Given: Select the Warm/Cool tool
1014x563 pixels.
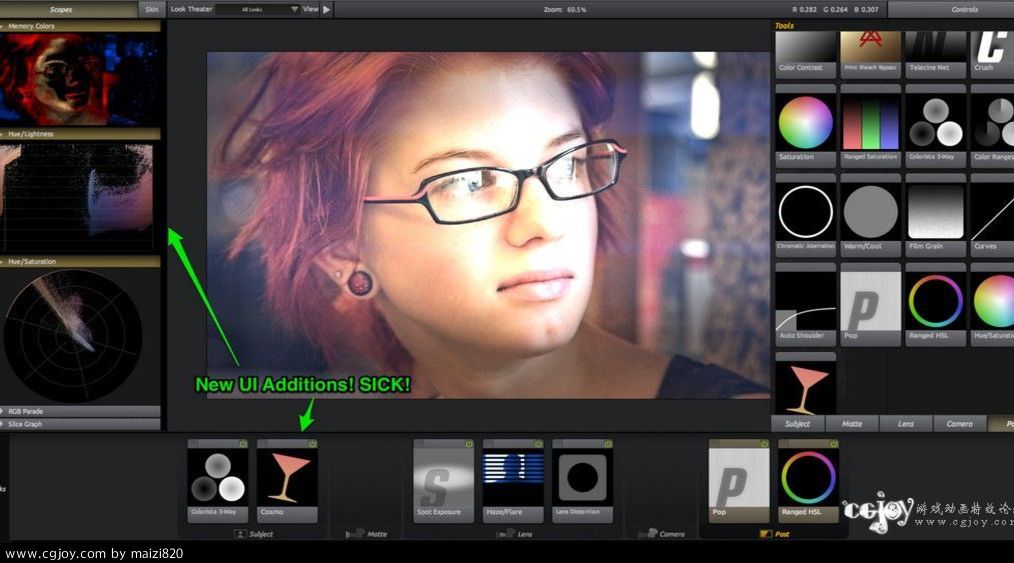Looking at the screenshot, I should click(x=870, y=215).
